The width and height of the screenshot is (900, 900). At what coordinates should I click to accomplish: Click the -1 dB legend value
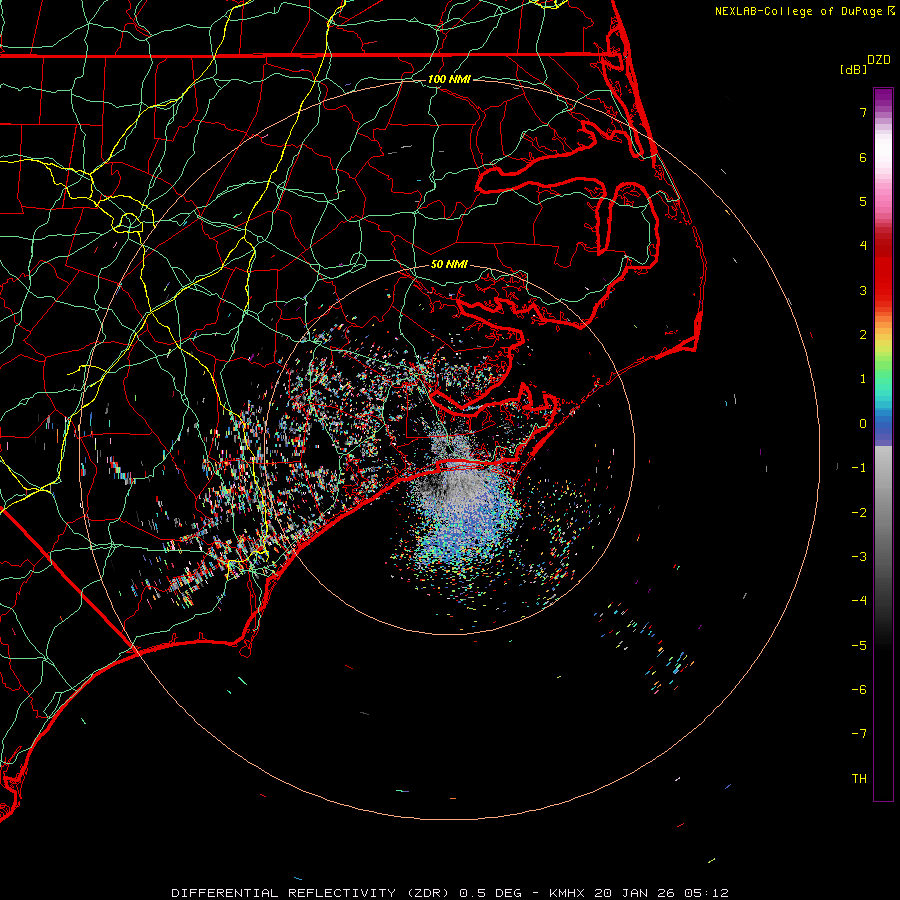pos(859,468)
